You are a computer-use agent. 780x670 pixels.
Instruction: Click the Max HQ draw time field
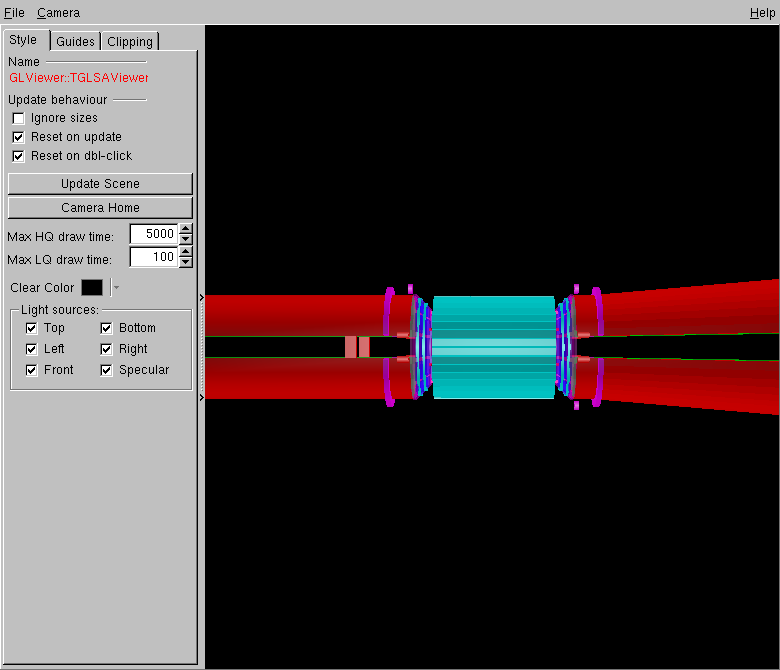[153, 234]
